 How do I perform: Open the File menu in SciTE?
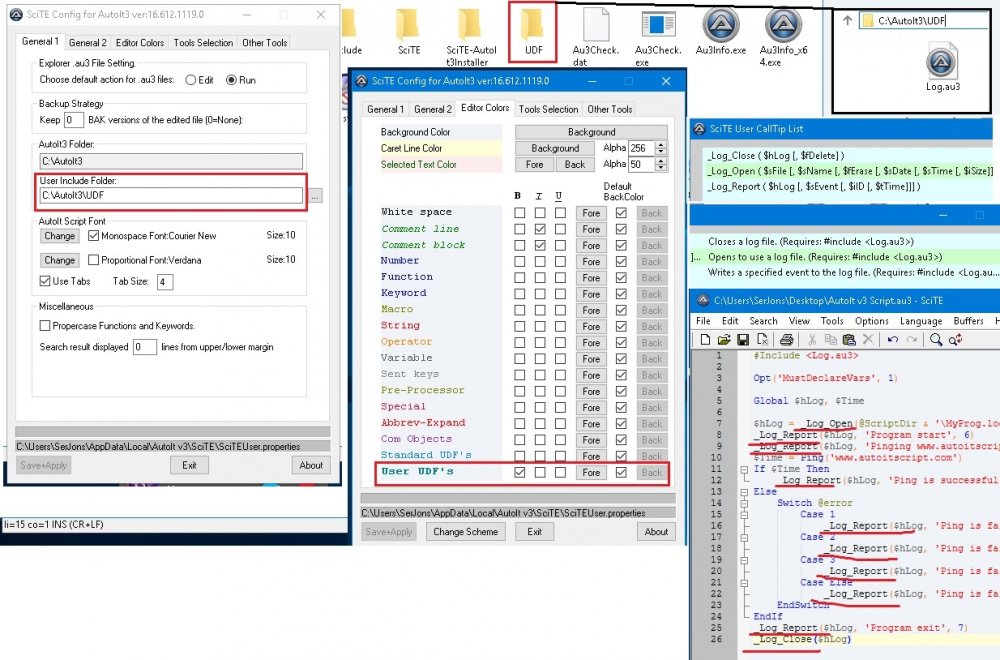pyautogui.click(x=703, y=321)
